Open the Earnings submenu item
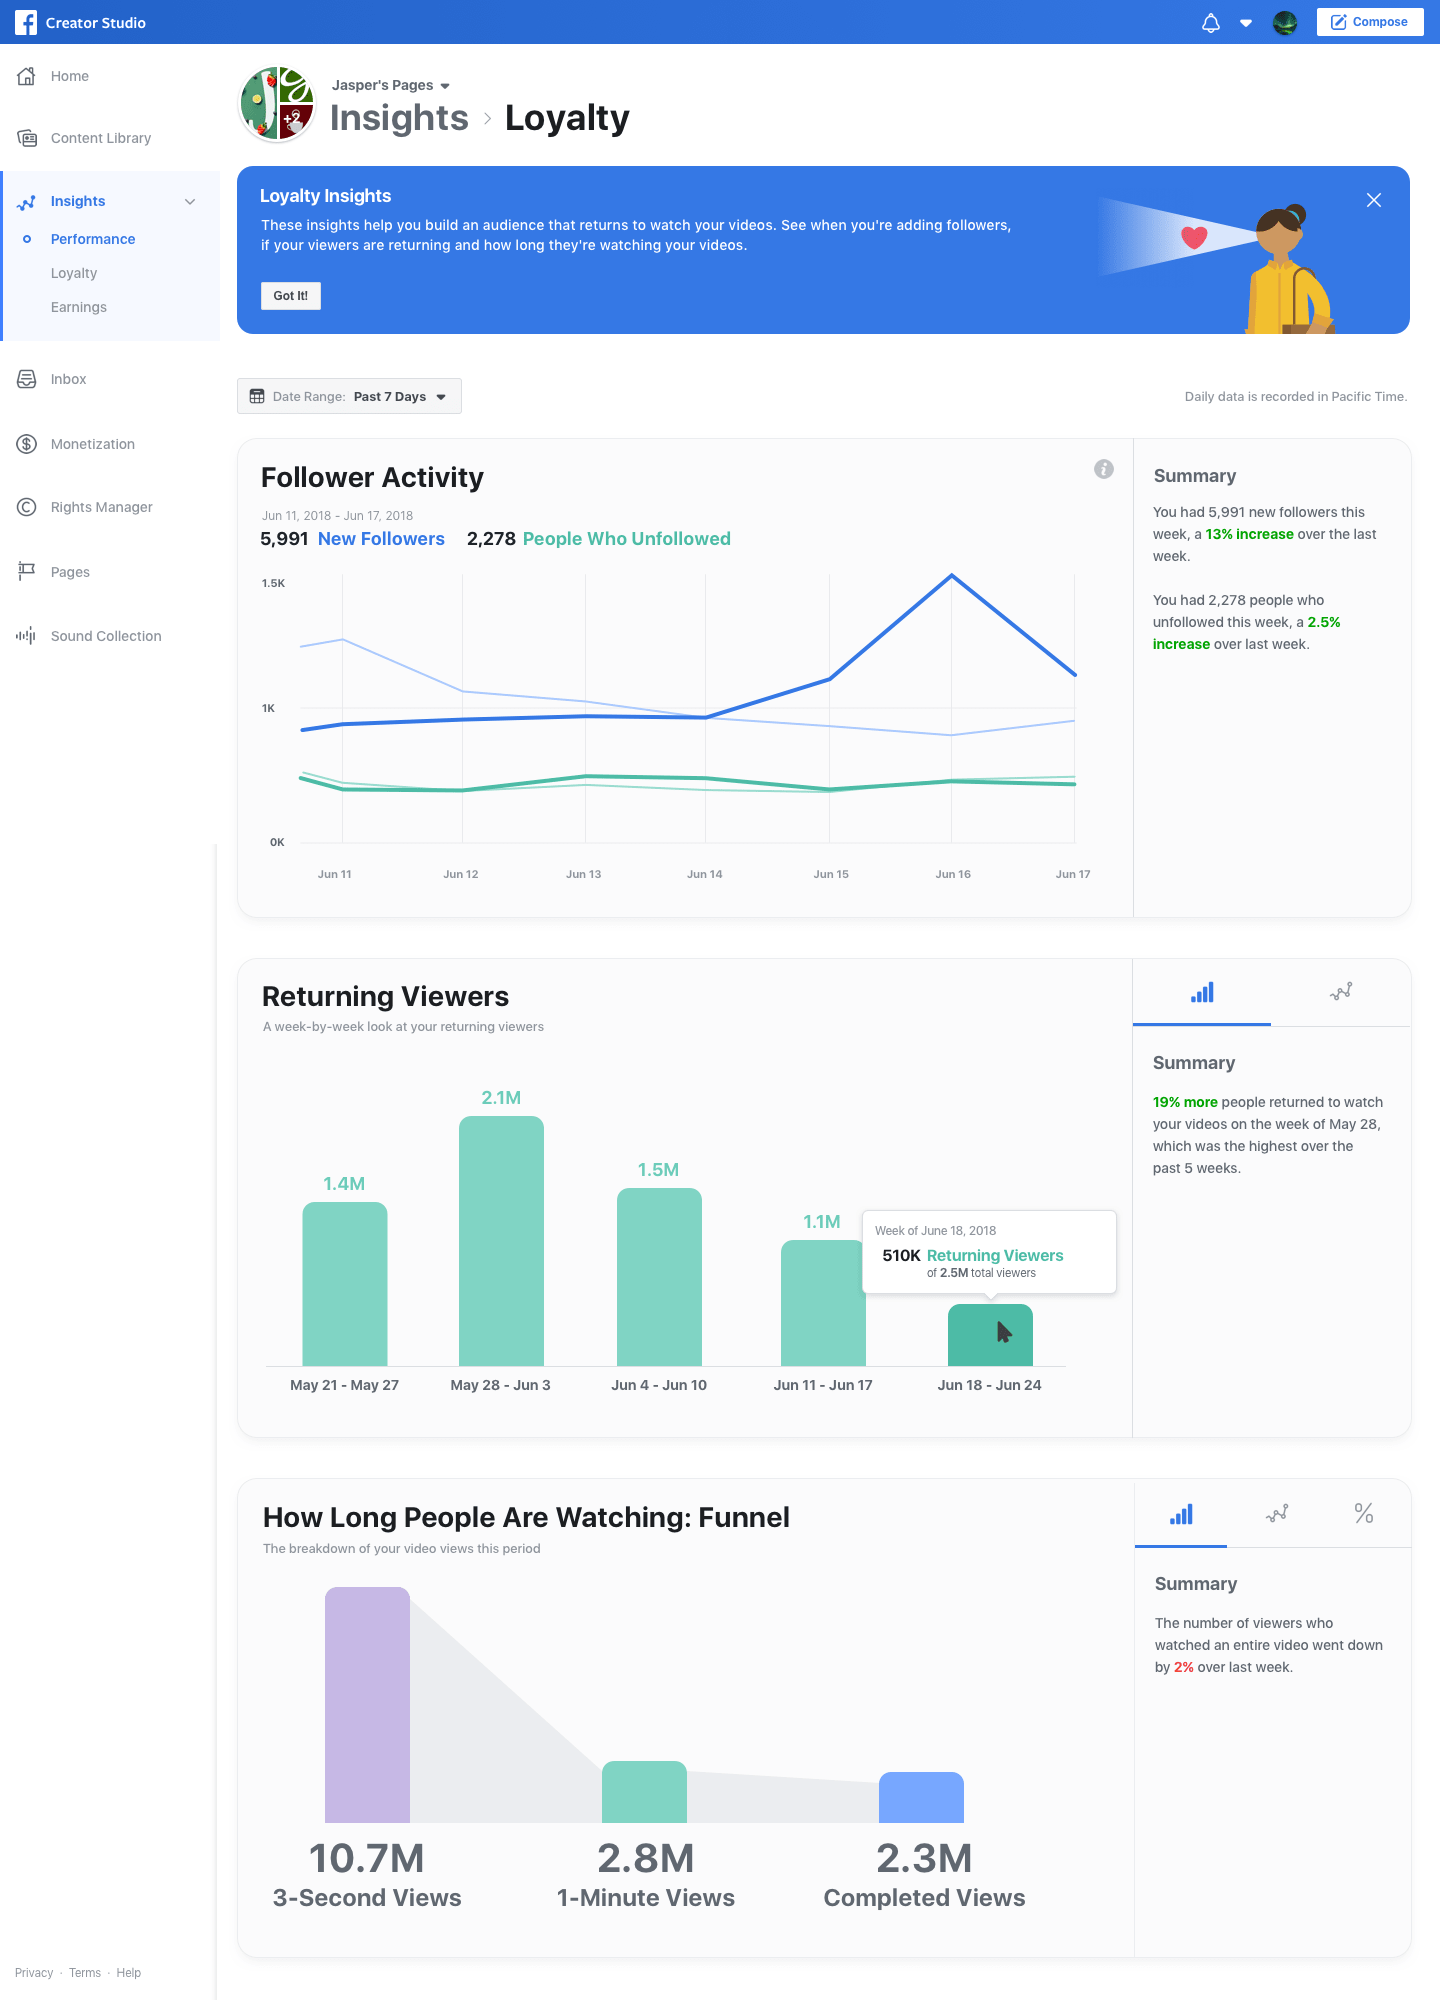The height and width of the screenshot is (2000, 1440). [x=79, y=307]
